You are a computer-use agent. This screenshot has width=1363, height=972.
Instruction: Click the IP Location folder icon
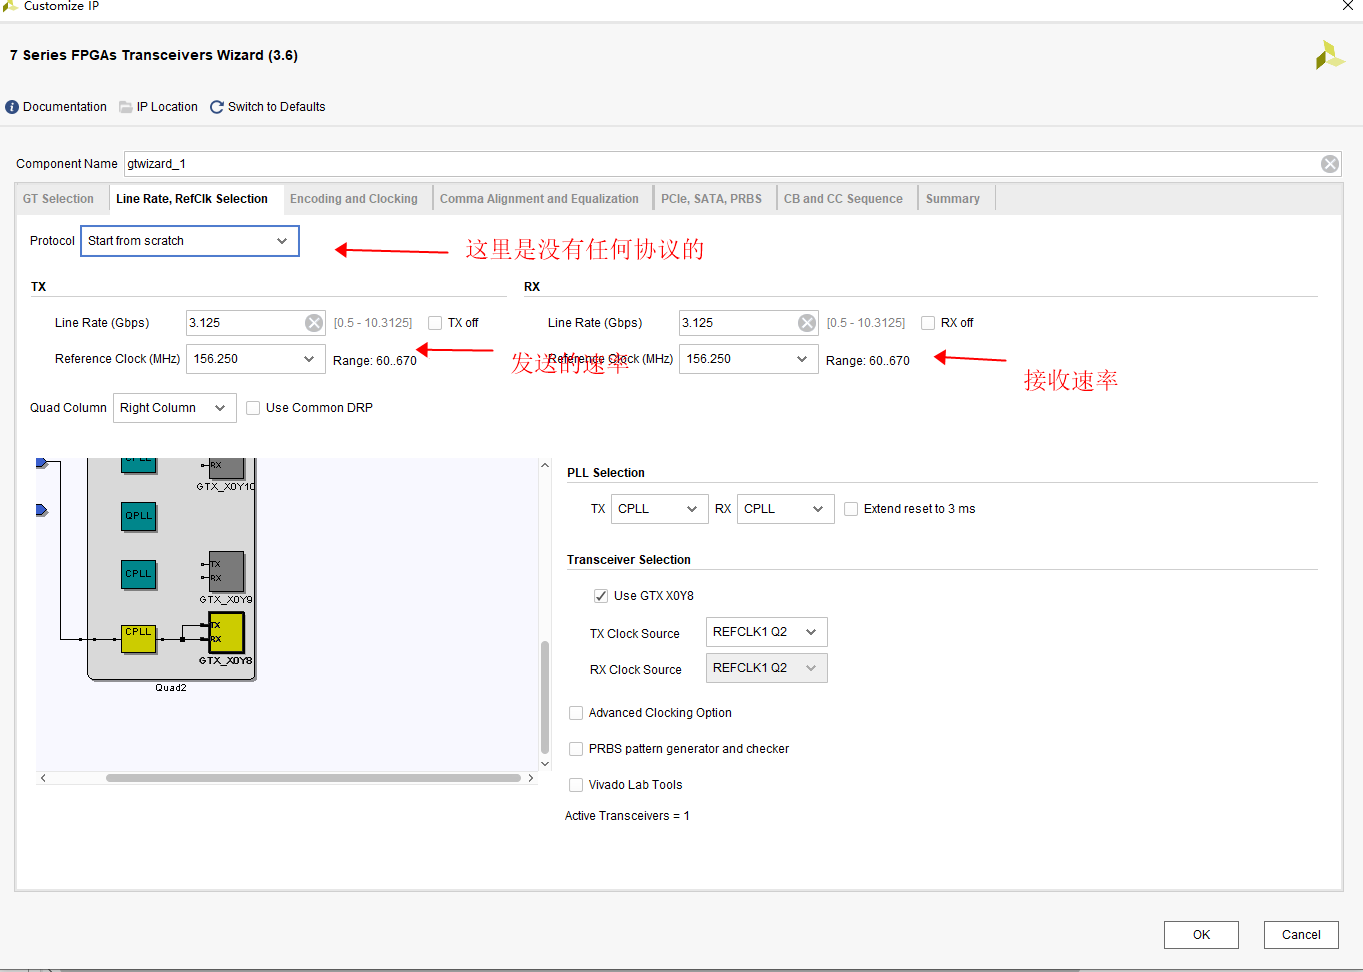coord(126,107)
